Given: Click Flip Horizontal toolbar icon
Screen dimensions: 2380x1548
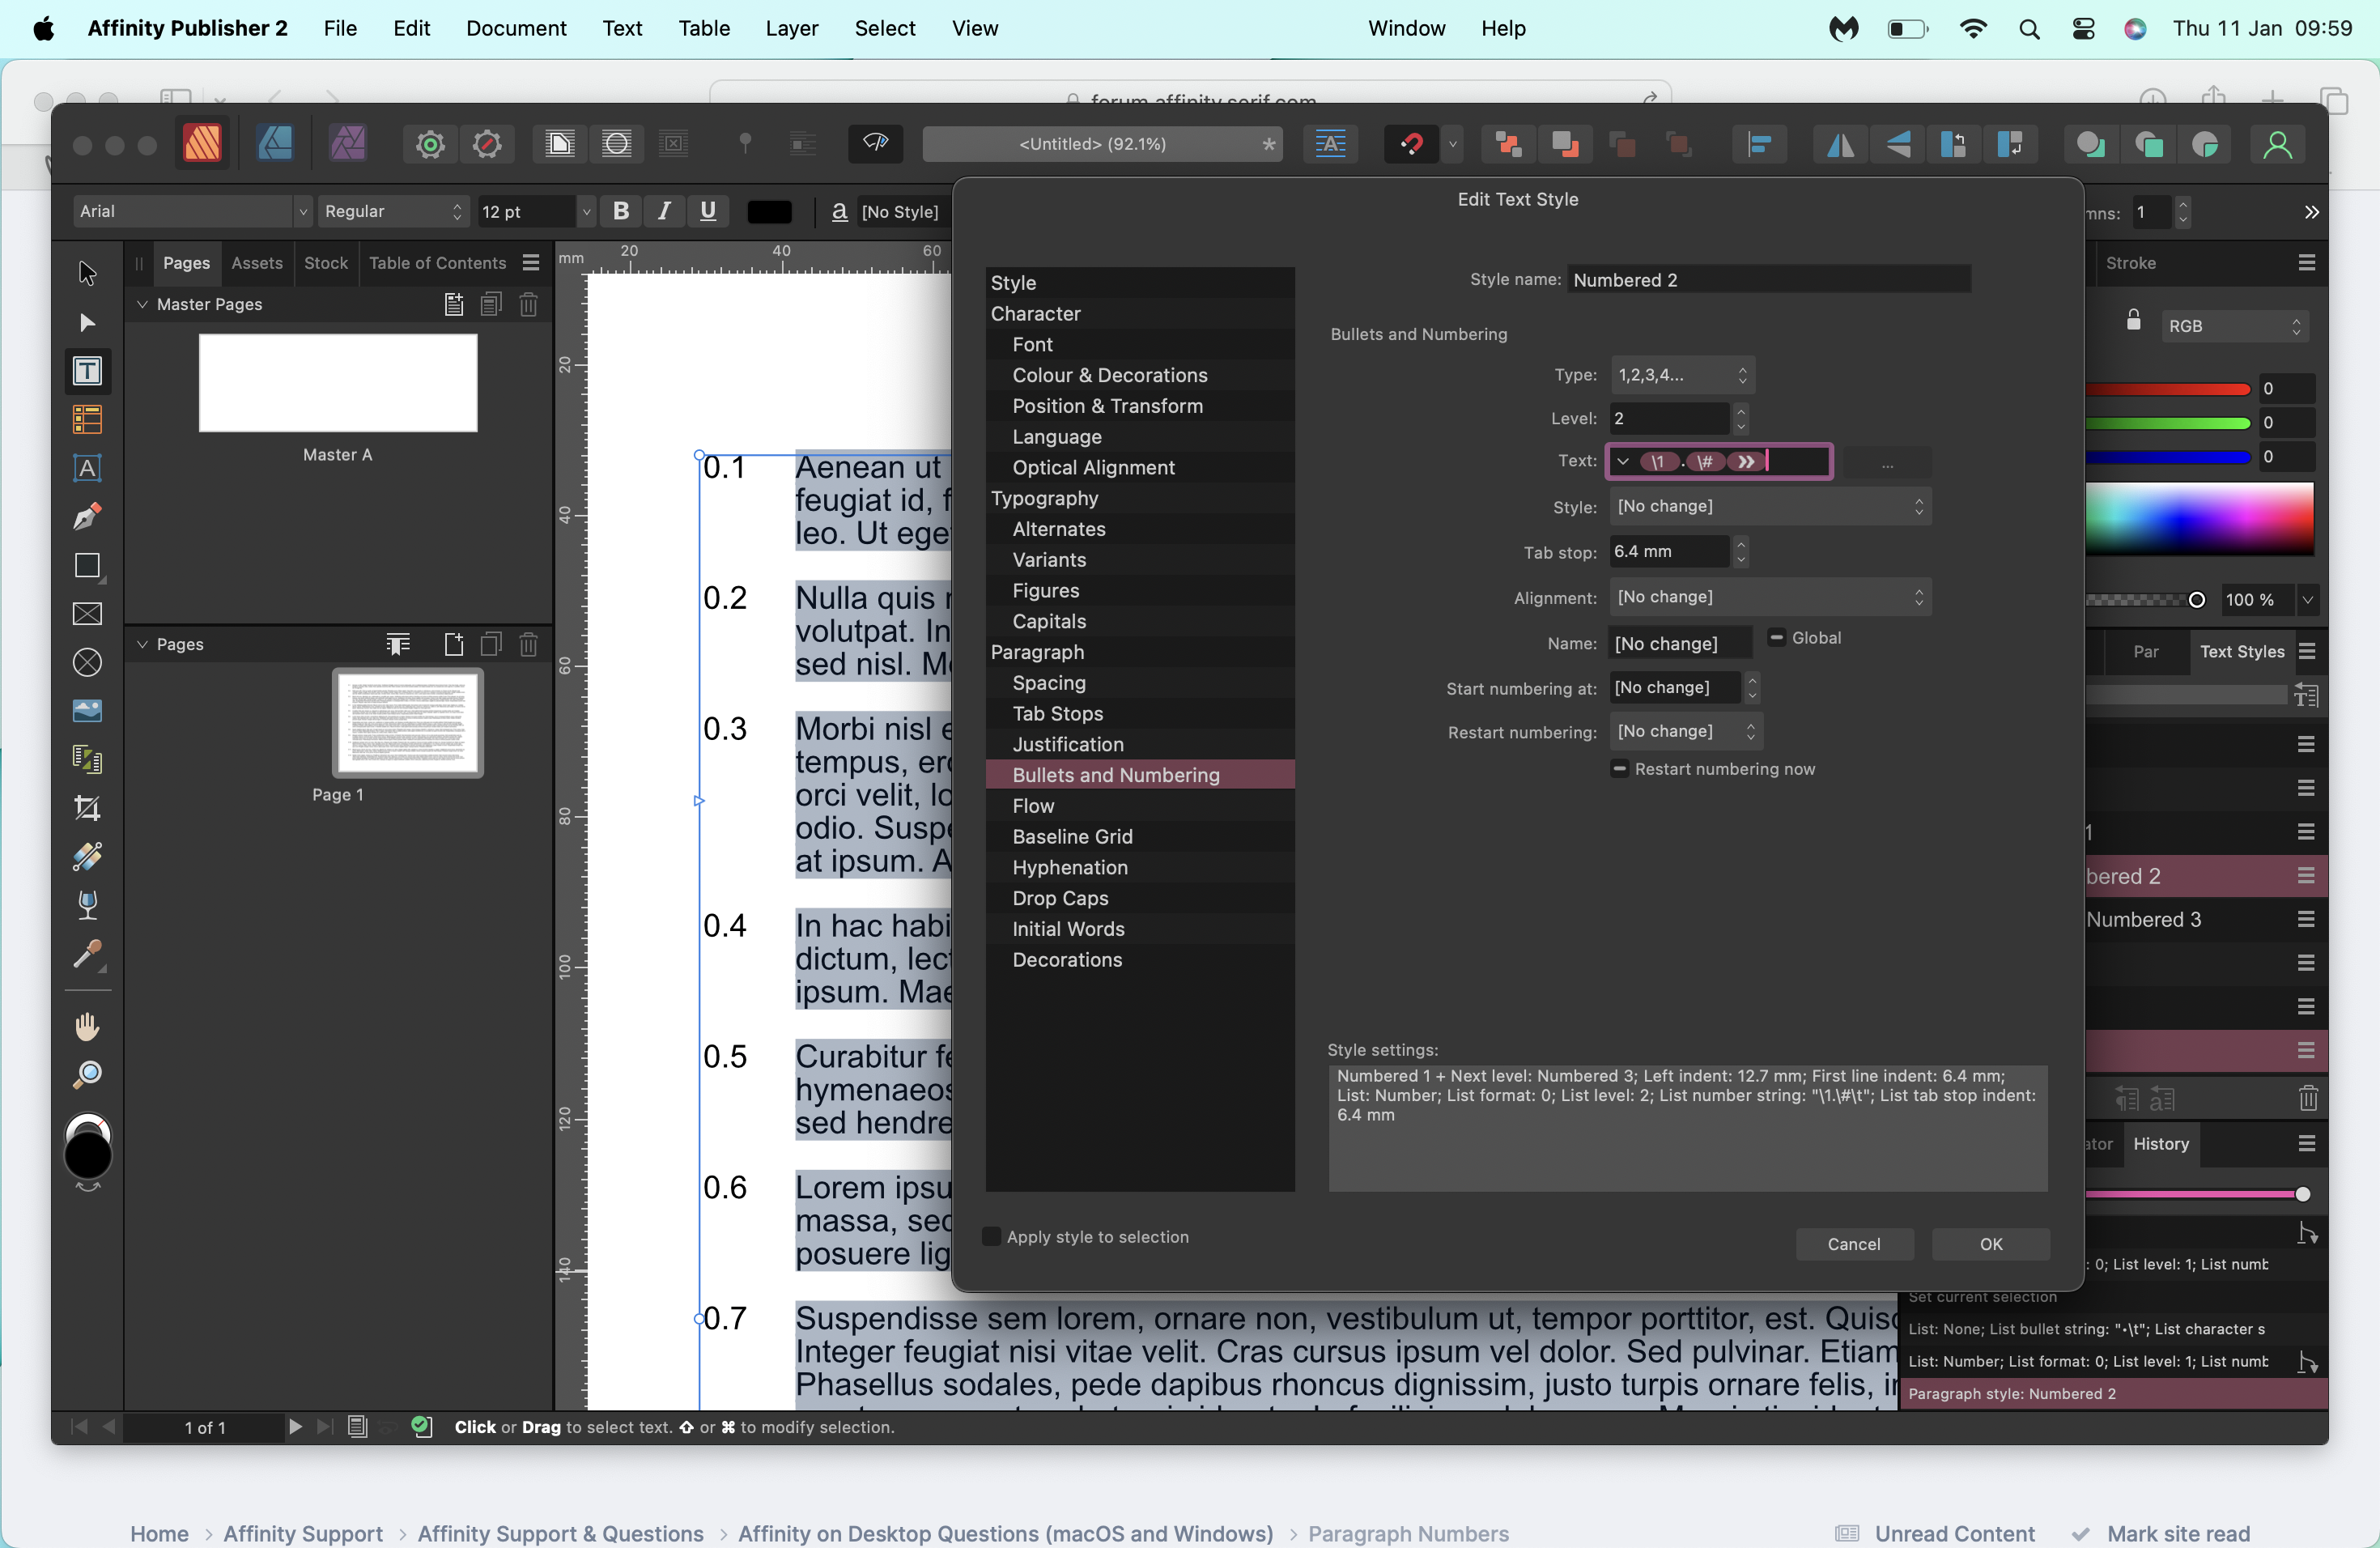Looking at the screenshot, I should click(x=1840, y=145).
